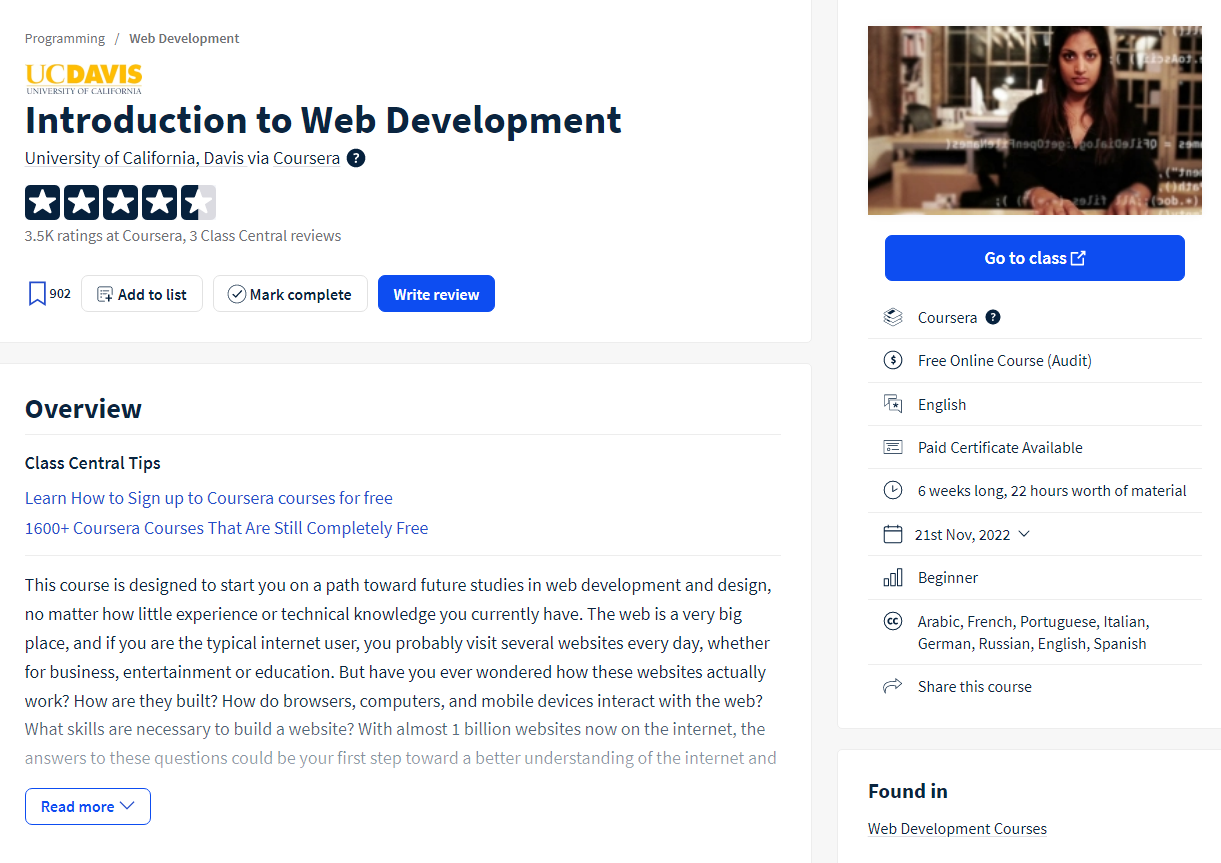
Task: Expand the 21st Nov, 2022 date dropdown
Action: point(1023,534)
